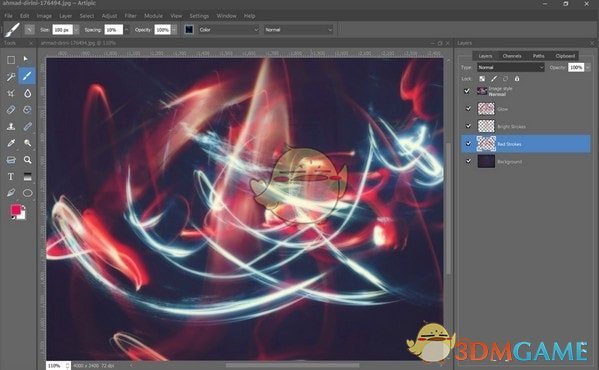Click the Spacing input field
This screenshot has width=599, height=370.
tap(113, 29)
